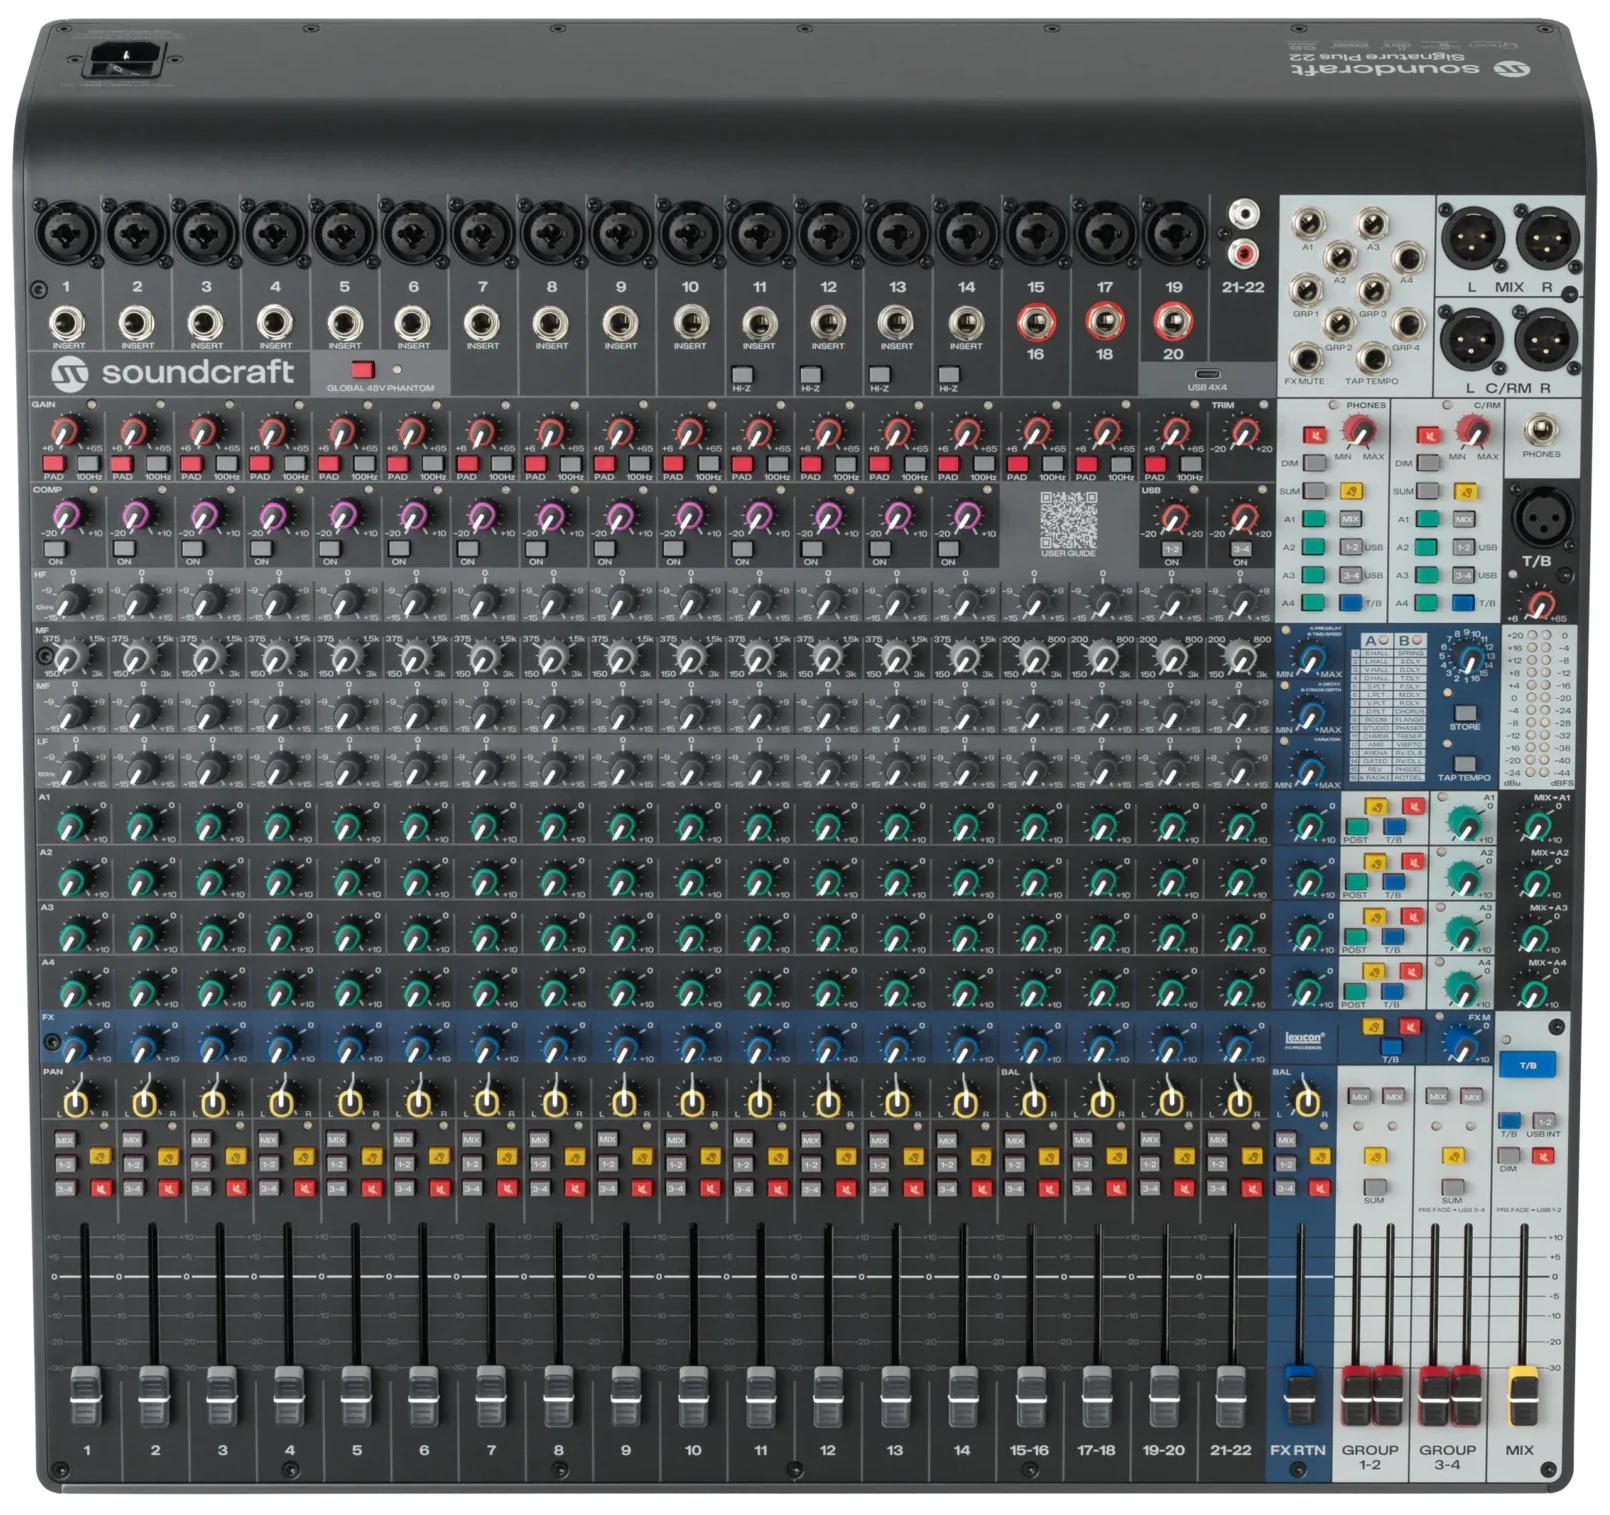The width and height of the screenshot is (1610, 1515).
Task: Solo stereo channel 19-20
Action: (x=1184, y=1157)
